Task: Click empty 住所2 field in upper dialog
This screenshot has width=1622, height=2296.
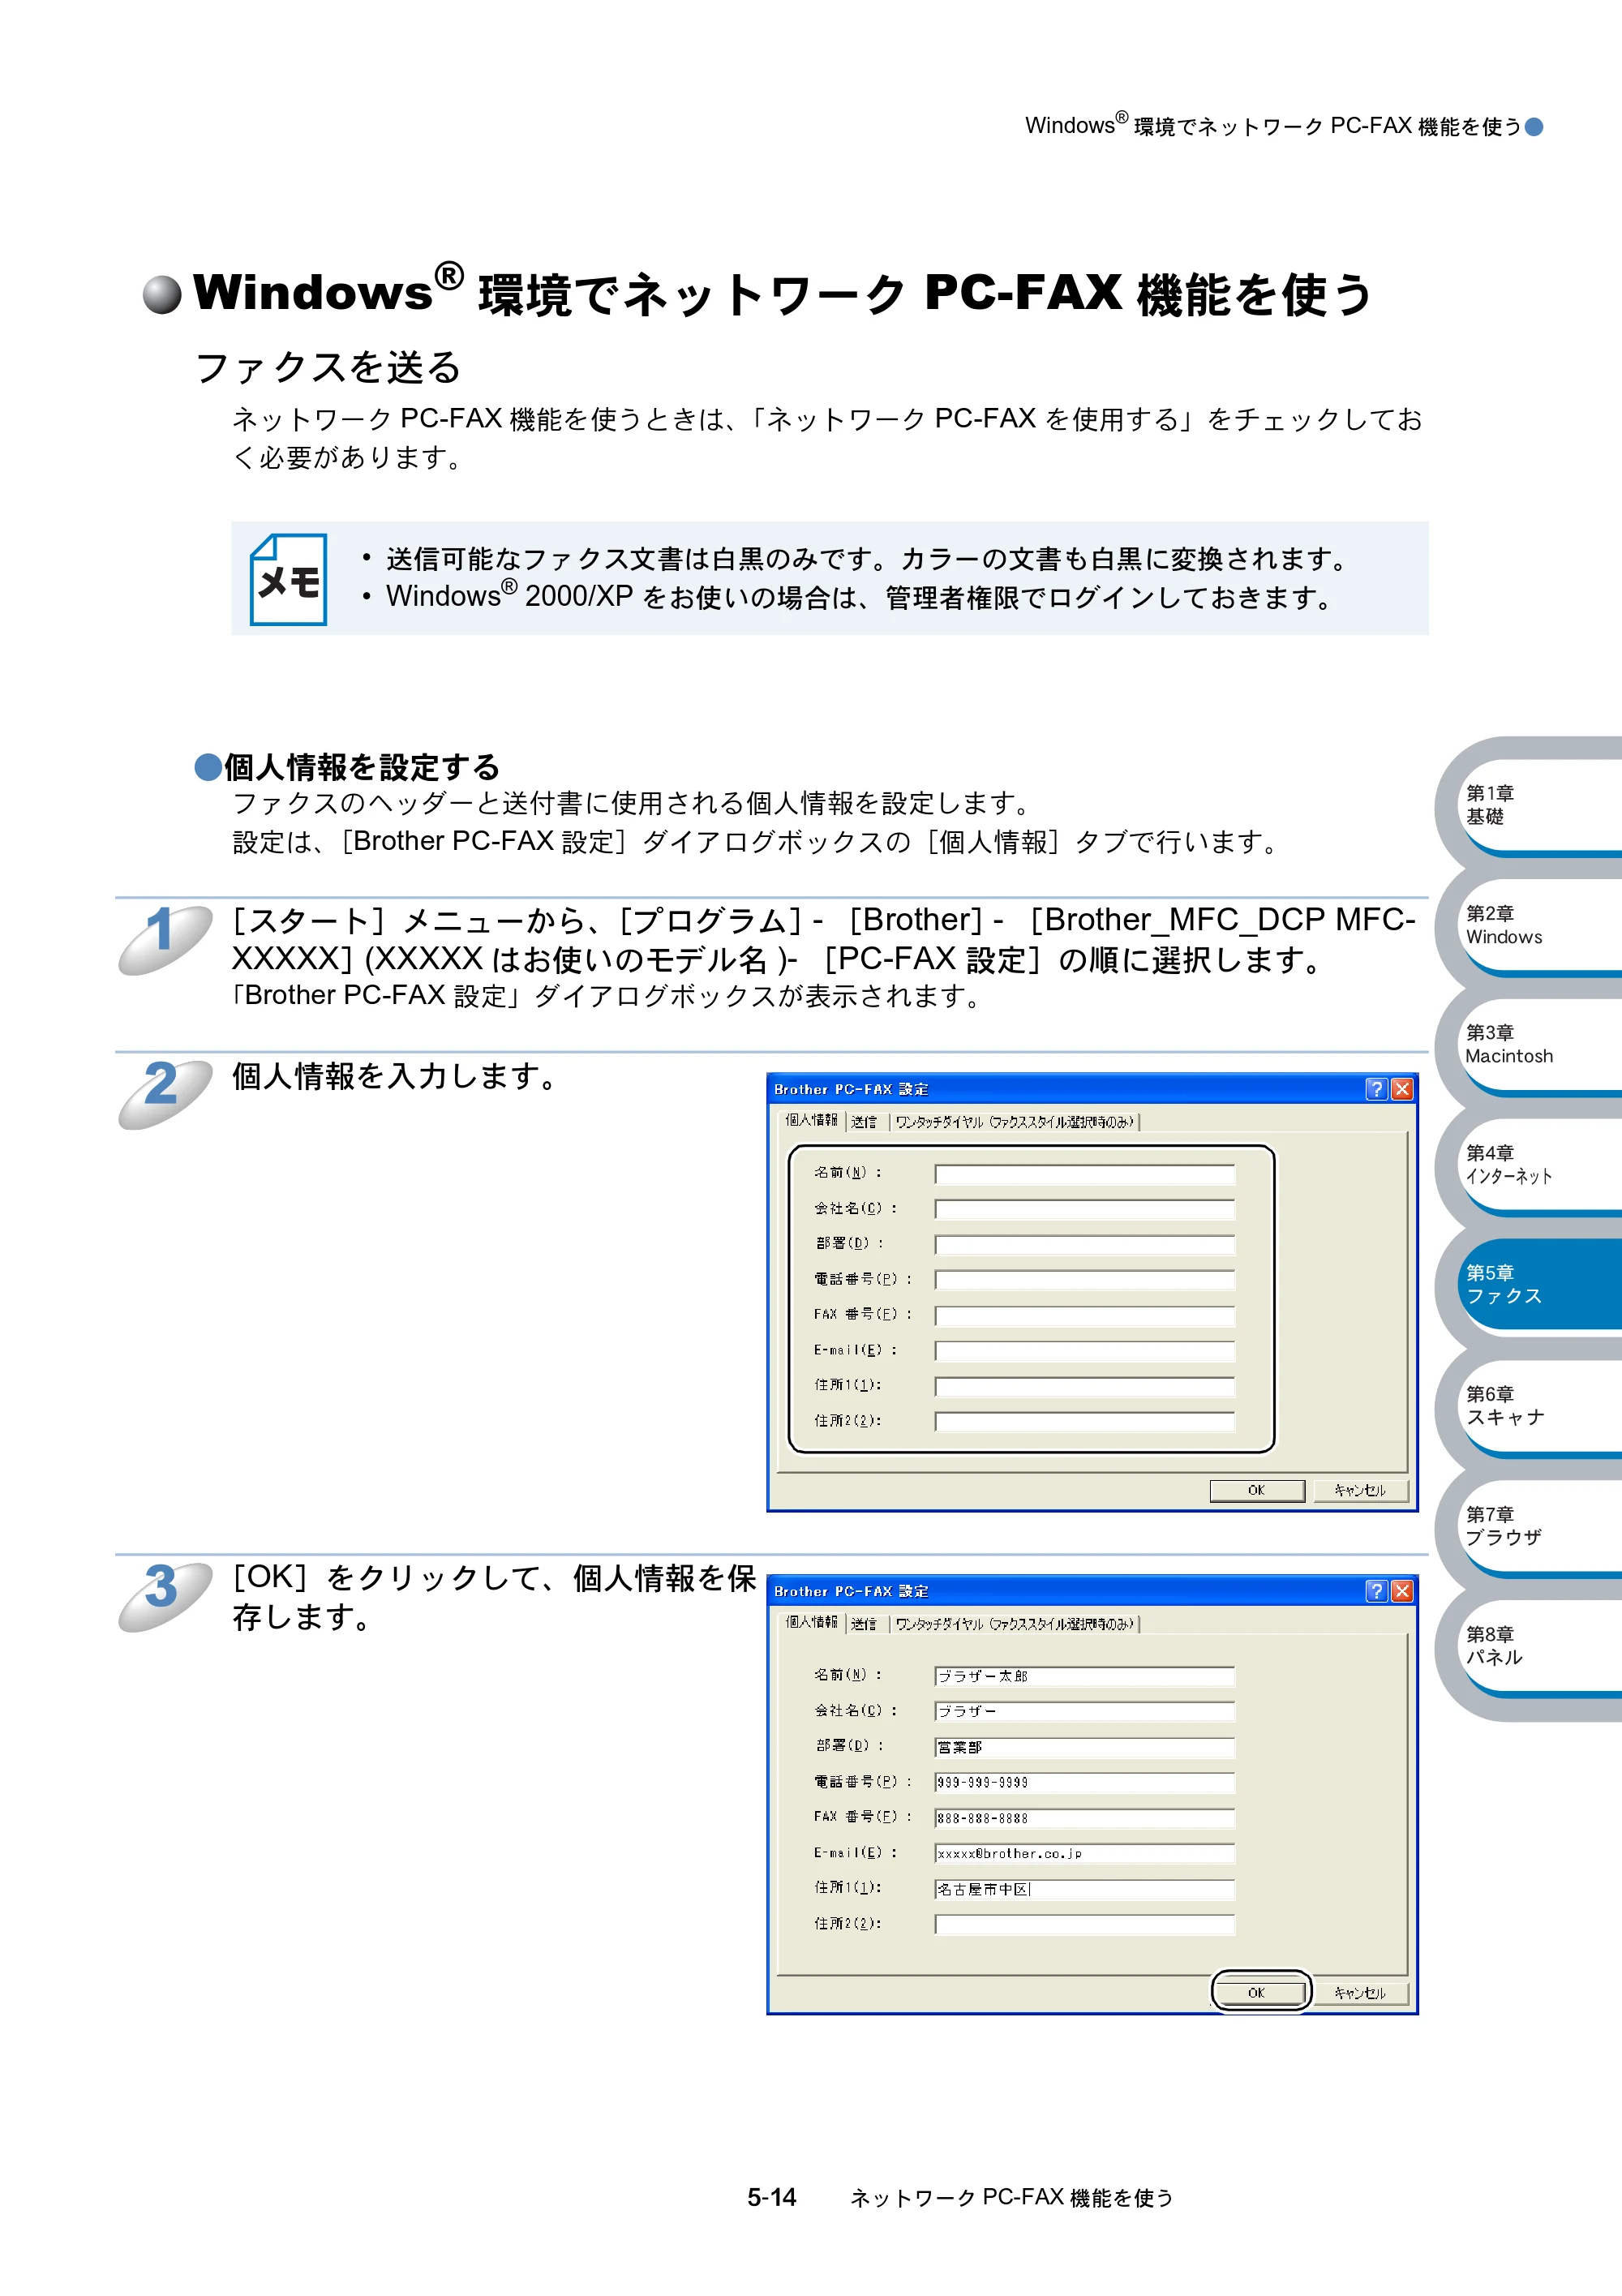Action: 1085,1422
